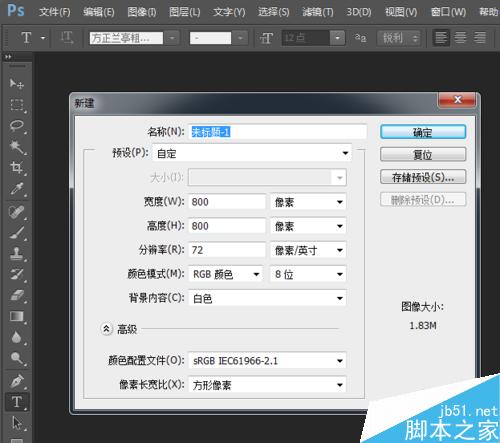Select the Brush tool
500x443 pixels.
17,233
